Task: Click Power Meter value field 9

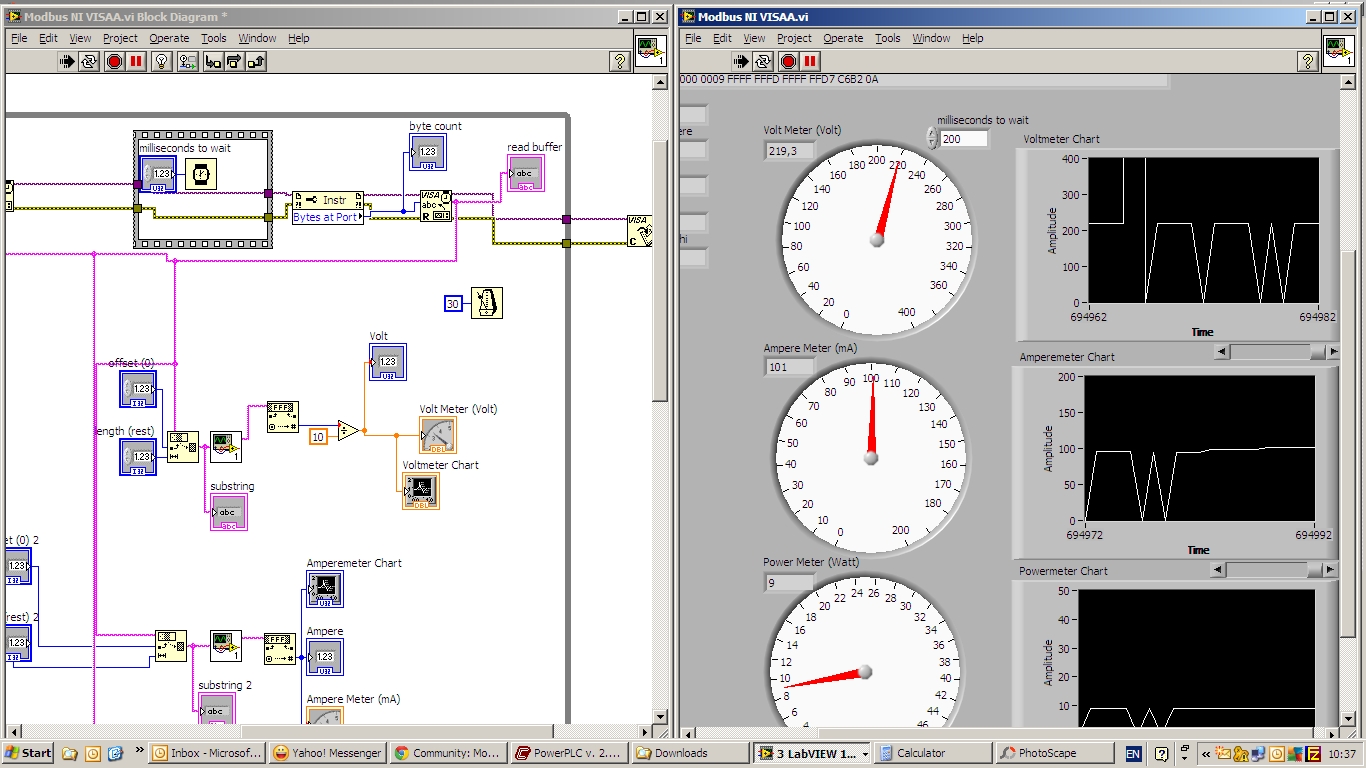Action: 790,582
